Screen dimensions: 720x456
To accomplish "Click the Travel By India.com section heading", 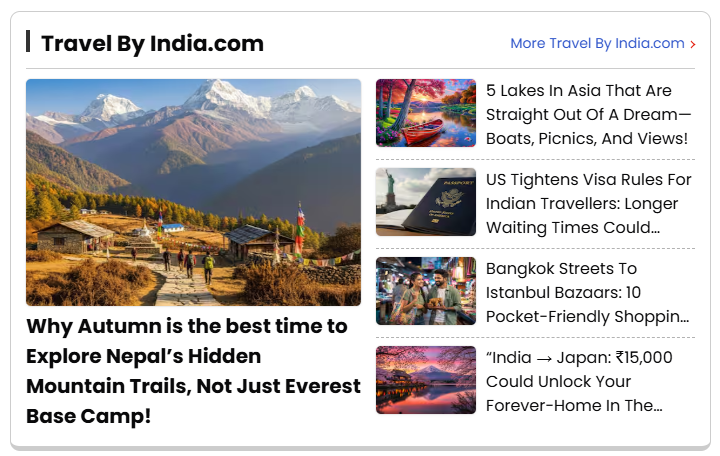I will coord(152,44).
